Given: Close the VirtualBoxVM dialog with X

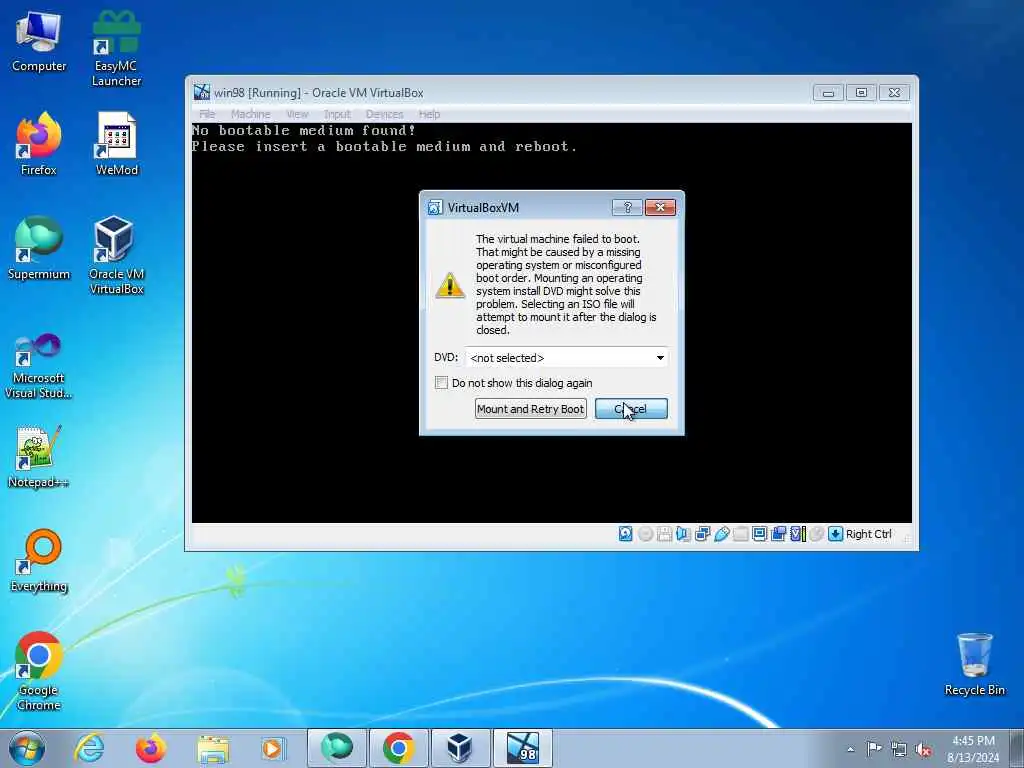Looking at the screenshot, I should (660, 208).
